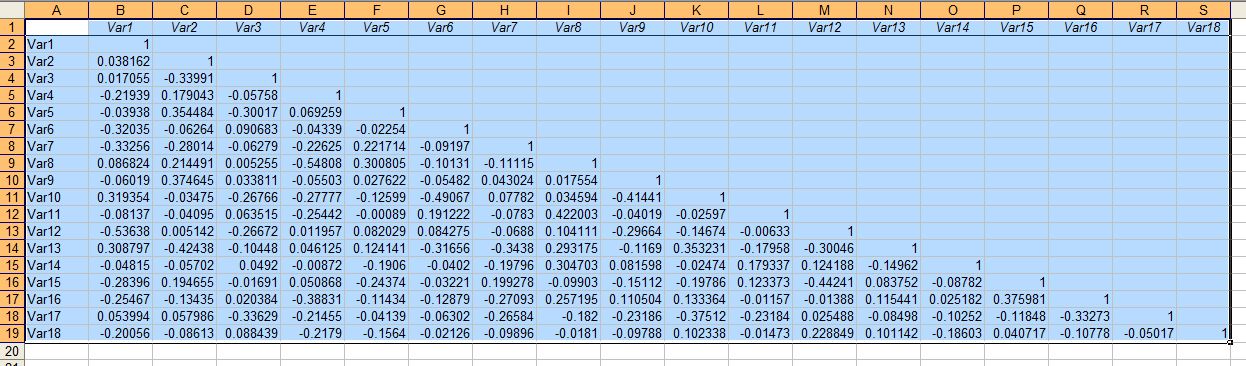Select row header 14
The image size is (1246, 366).
[12, 248]
